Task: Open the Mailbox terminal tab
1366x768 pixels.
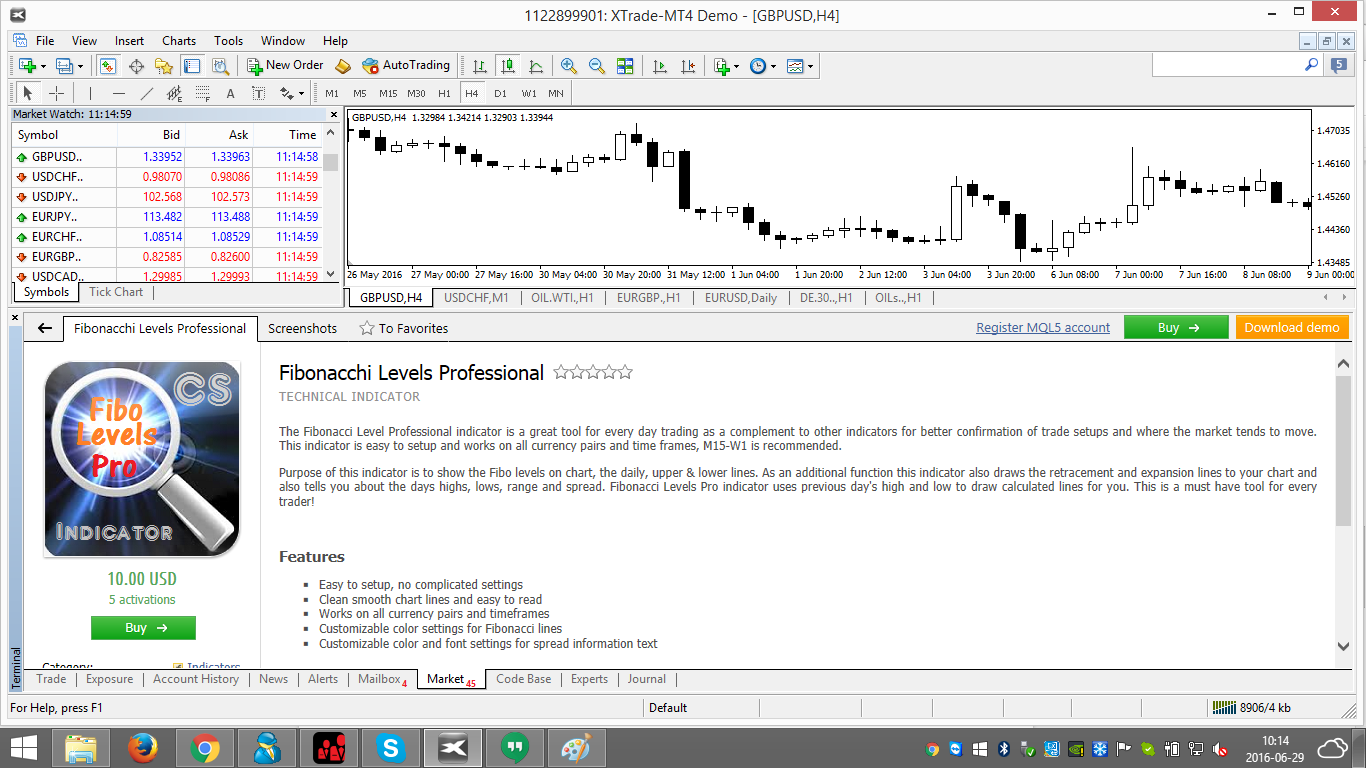Action: pyautogui.click(x=382, y=679)
